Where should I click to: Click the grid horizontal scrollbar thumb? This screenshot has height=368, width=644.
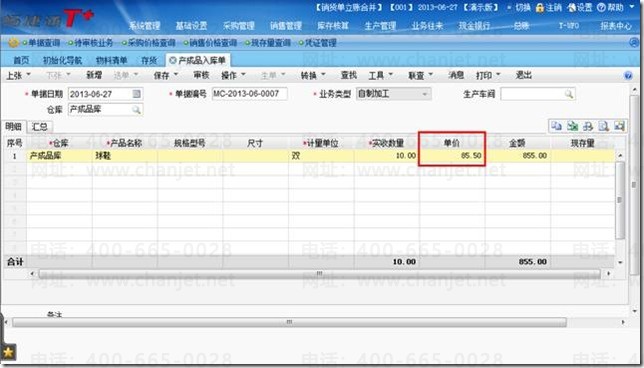[320, 273]
